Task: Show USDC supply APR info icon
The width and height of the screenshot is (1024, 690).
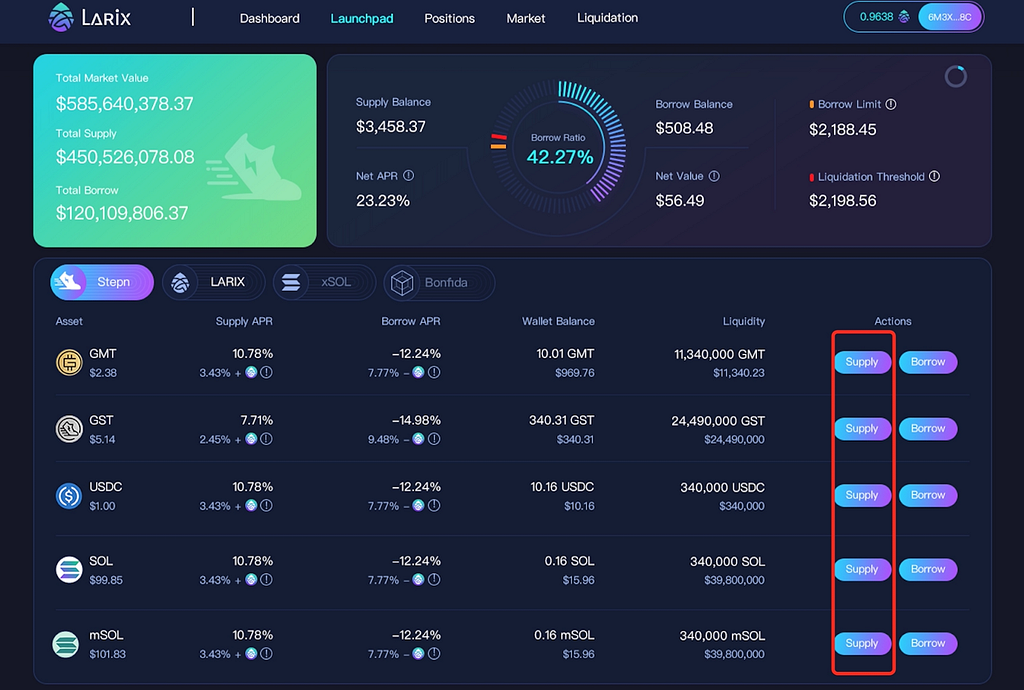Action: 266,505
